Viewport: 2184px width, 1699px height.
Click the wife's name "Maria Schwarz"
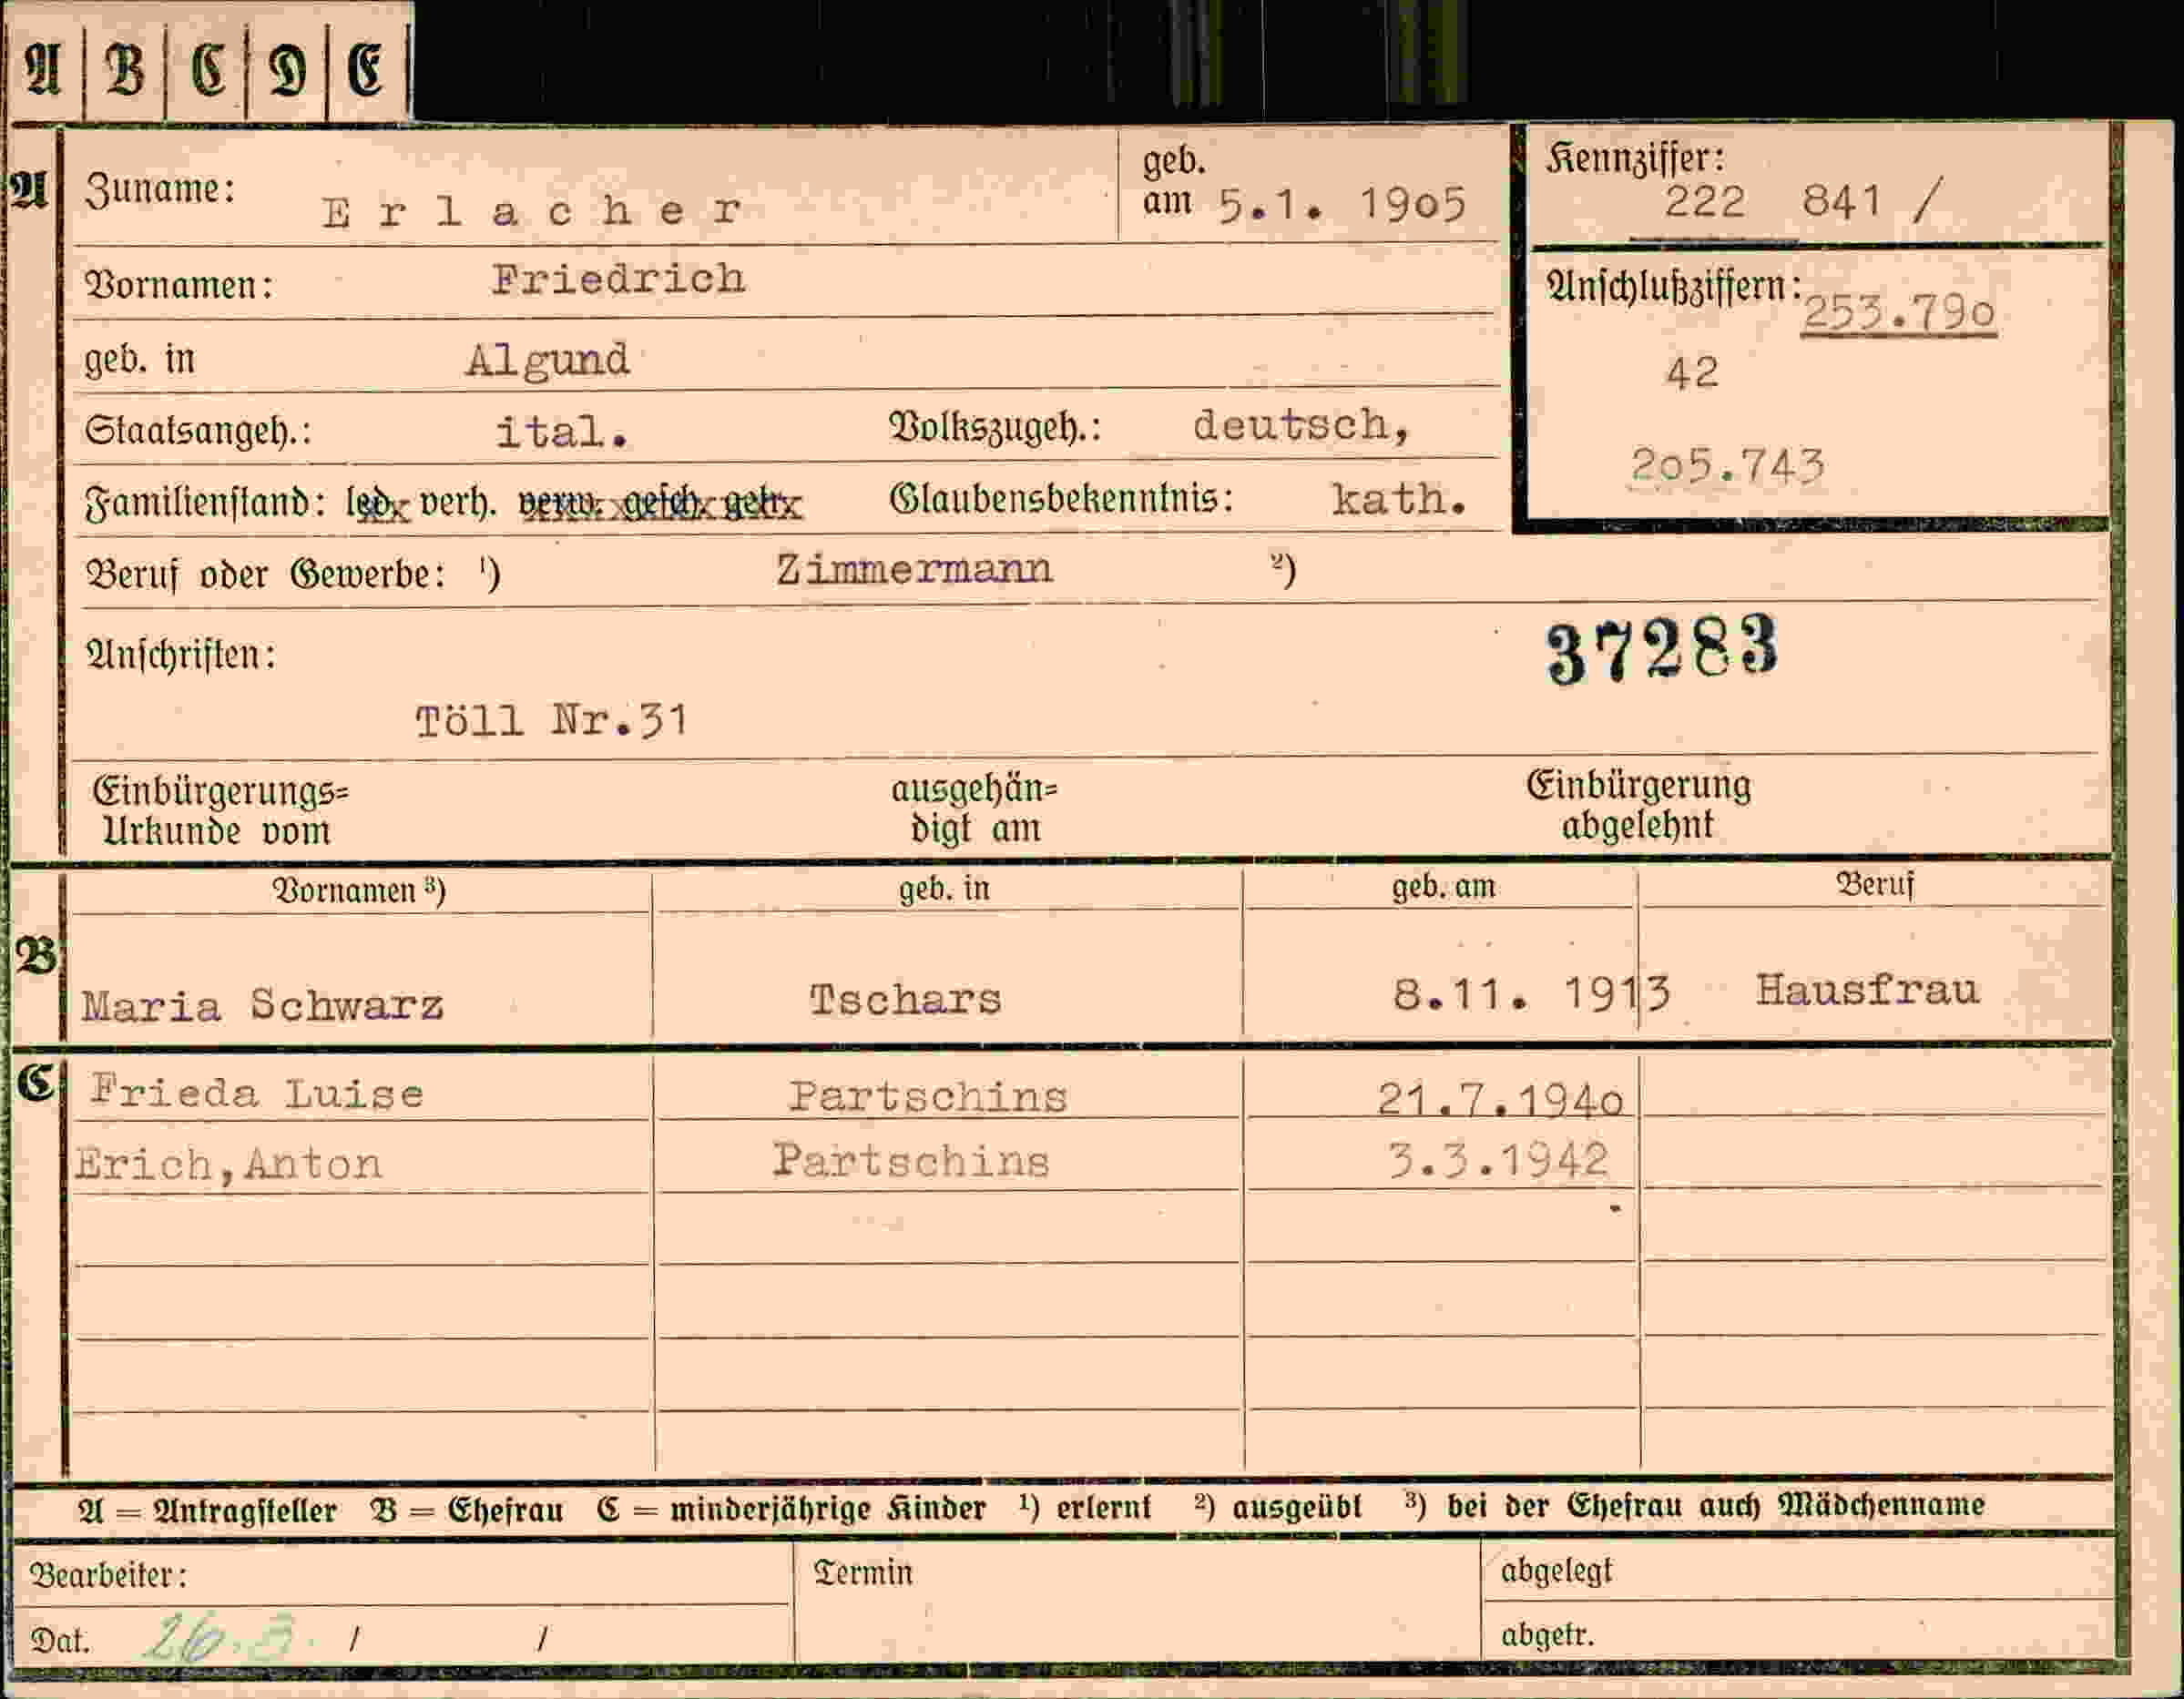(262, 1005)
